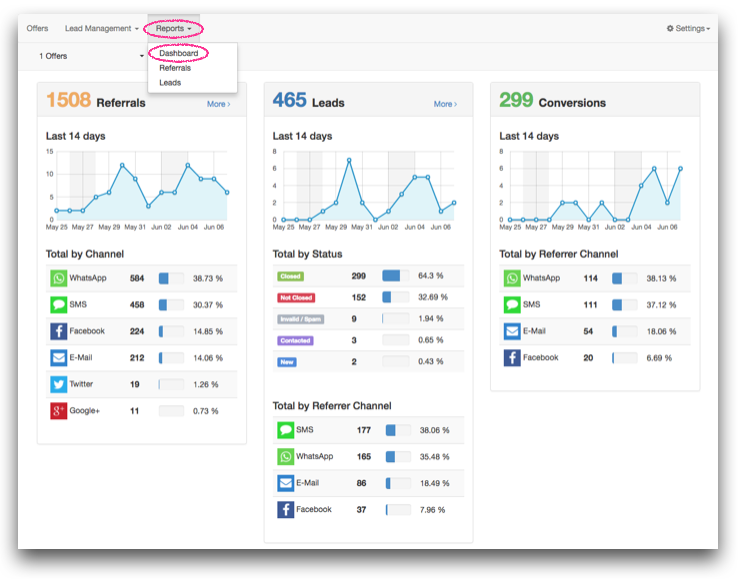Click E-Mail icon in Referrals channel list
The height and width of the screenshot is (585, 742).
click(58, 357)
